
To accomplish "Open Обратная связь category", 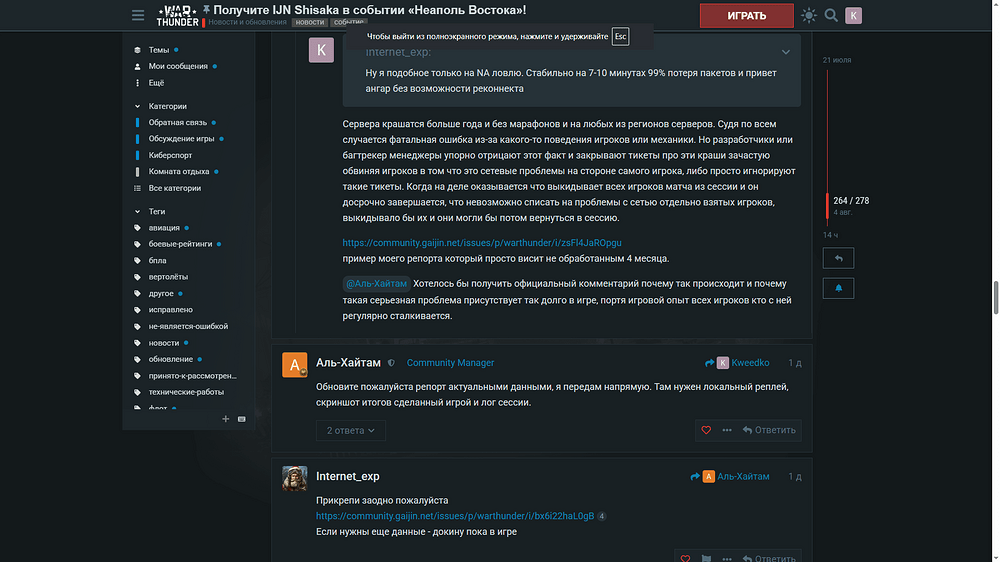I will tap(177, 122).
